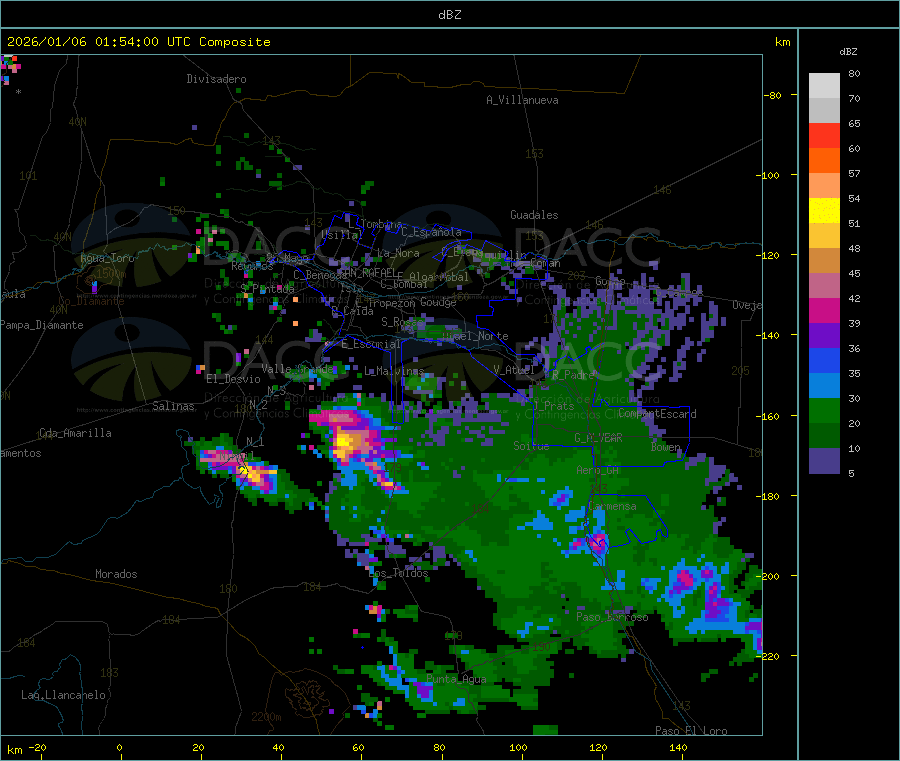
Task: Click the Bowen location label
Action: pos(666,447)
